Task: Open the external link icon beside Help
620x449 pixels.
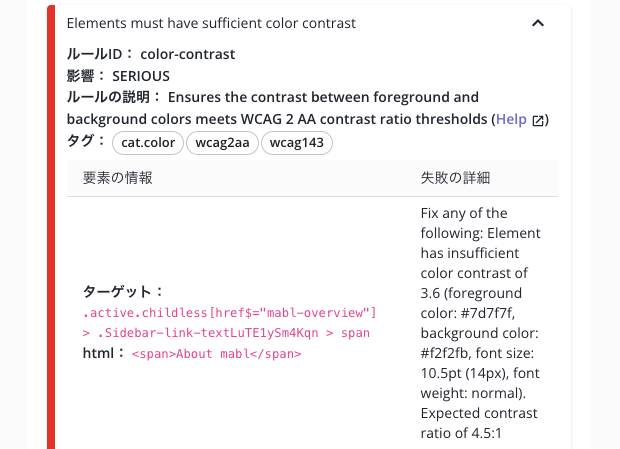Action: point(538,121)
